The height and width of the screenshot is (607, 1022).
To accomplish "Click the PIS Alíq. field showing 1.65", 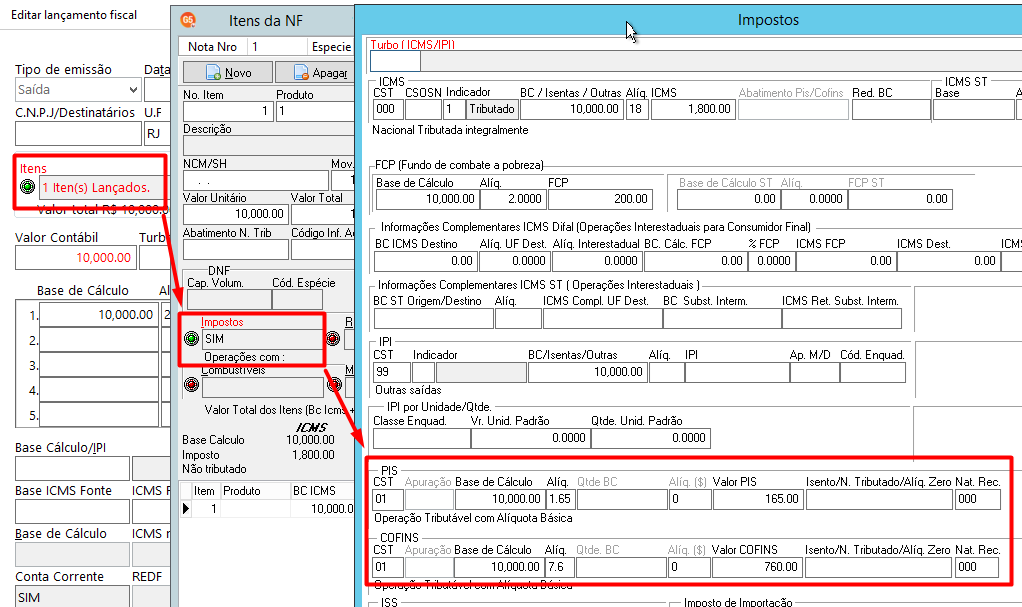I will pos(560,499).
